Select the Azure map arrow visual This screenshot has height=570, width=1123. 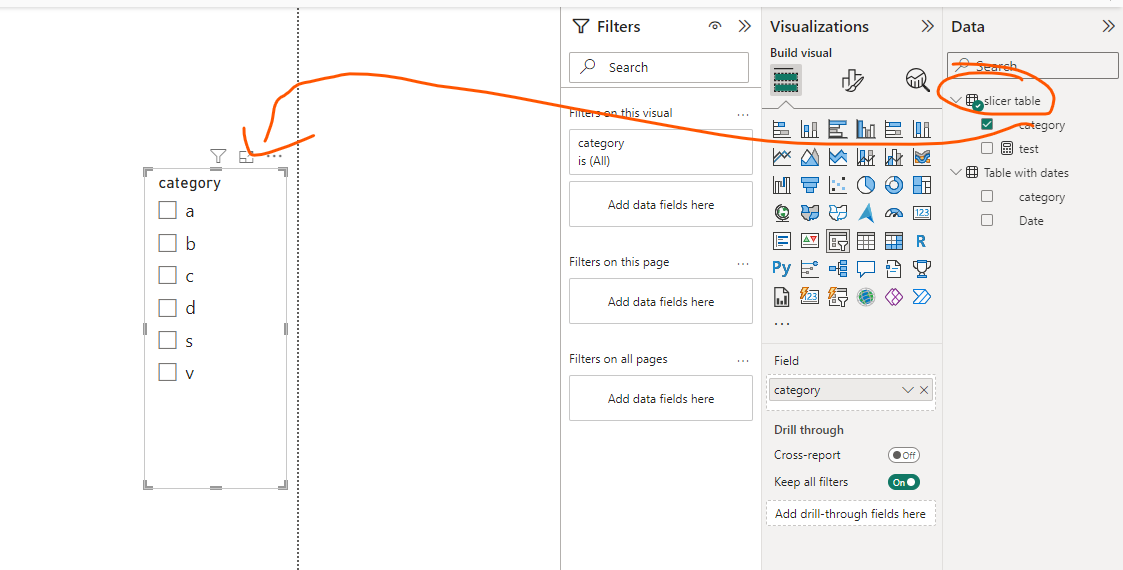pos(866,213)
